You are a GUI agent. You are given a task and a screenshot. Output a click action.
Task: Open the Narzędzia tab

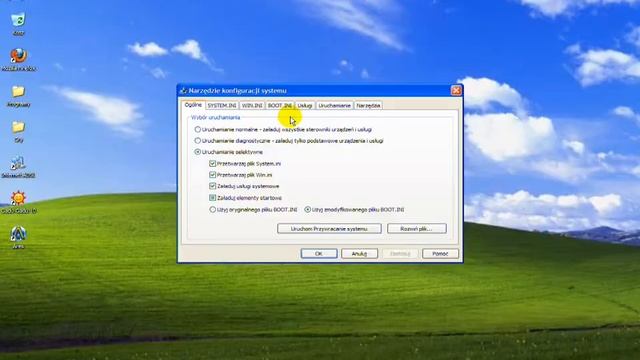[x=368, y=105]
